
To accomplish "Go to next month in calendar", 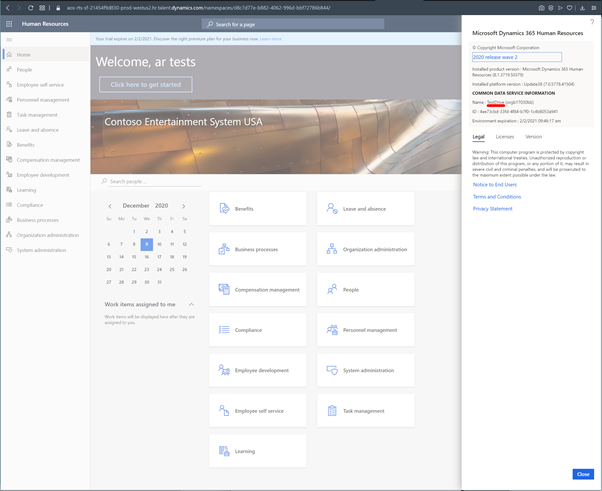I will pyautogui.click(x=184, y=206).
